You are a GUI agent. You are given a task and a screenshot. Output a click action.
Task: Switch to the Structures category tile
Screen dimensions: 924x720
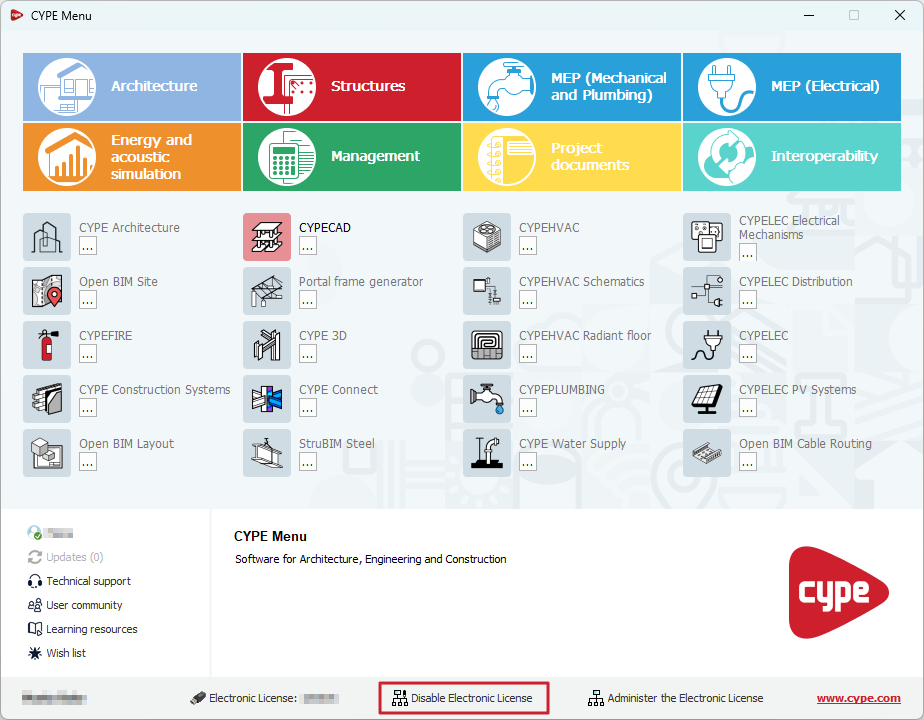coord(352,87)
